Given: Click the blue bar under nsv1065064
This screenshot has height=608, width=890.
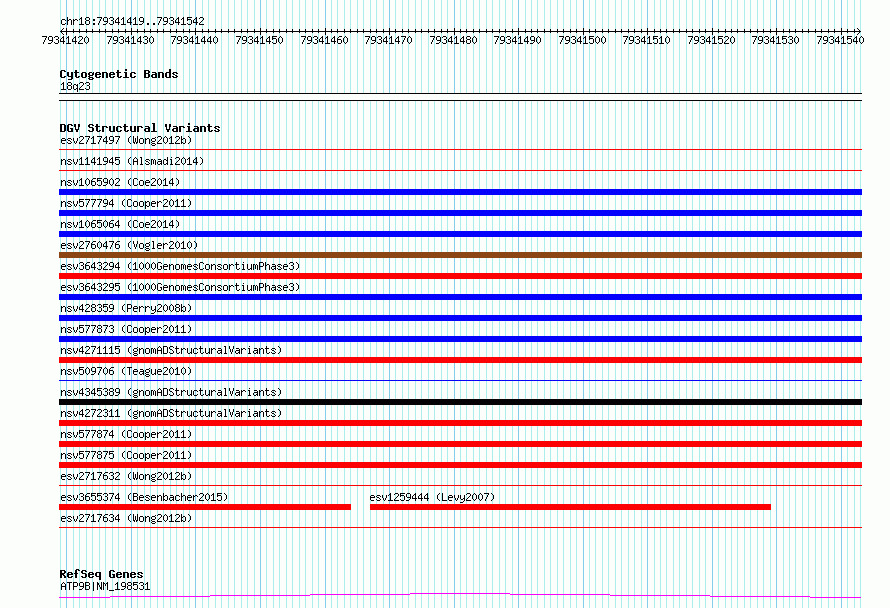Looking at the screenshot, I should point(460,234).
